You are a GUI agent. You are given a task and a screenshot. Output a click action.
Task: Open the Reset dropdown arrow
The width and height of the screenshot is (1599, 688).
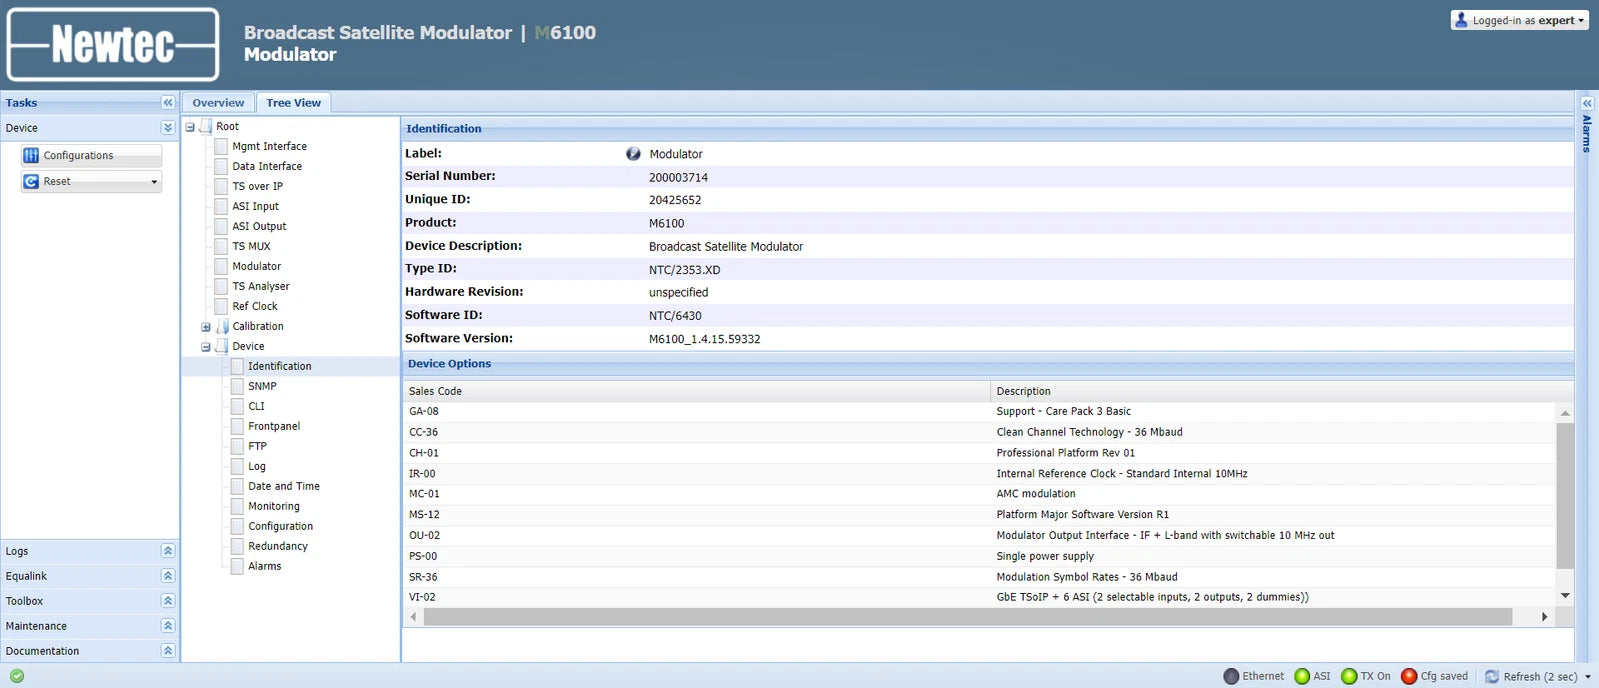[154, 182]
